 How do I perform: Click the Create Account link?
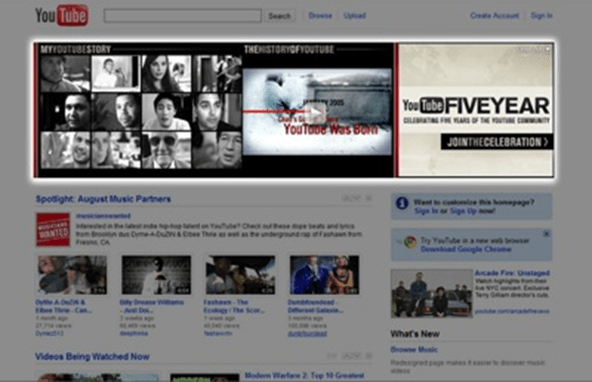pyautogui.click(x=494, y=15)
